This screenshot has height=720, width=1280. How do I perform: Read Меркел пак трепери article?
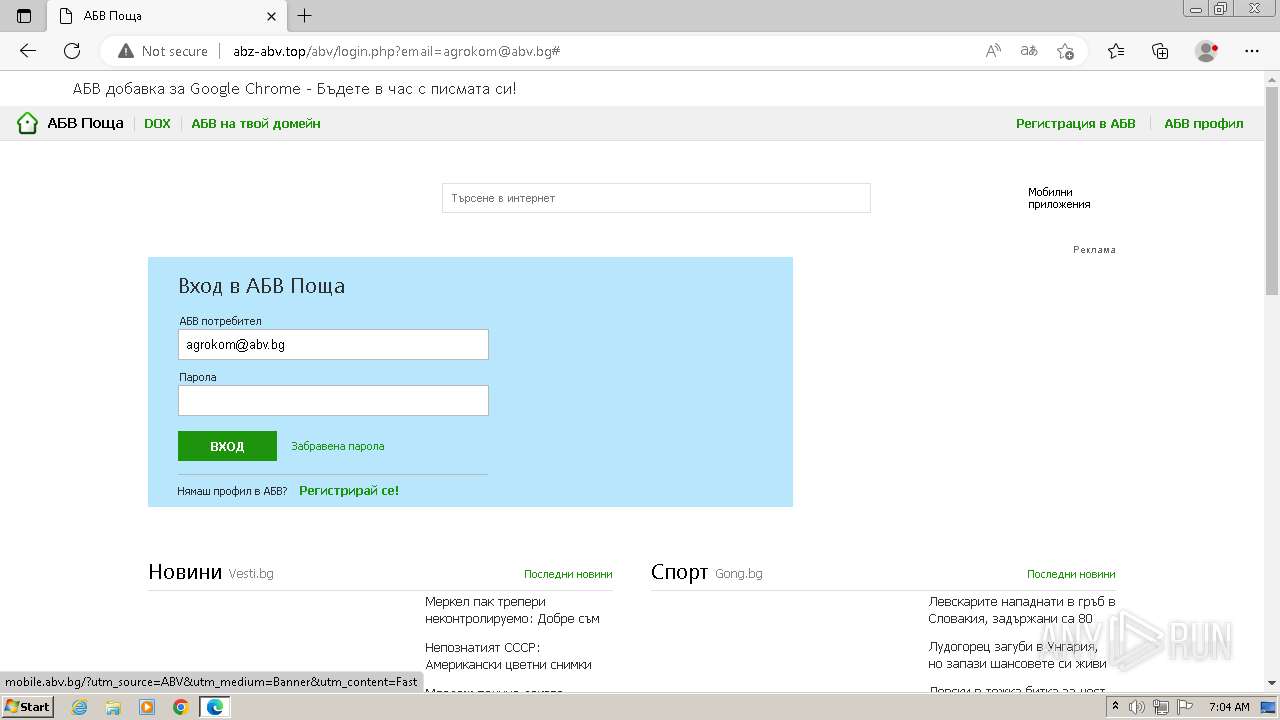coord(512,610)
